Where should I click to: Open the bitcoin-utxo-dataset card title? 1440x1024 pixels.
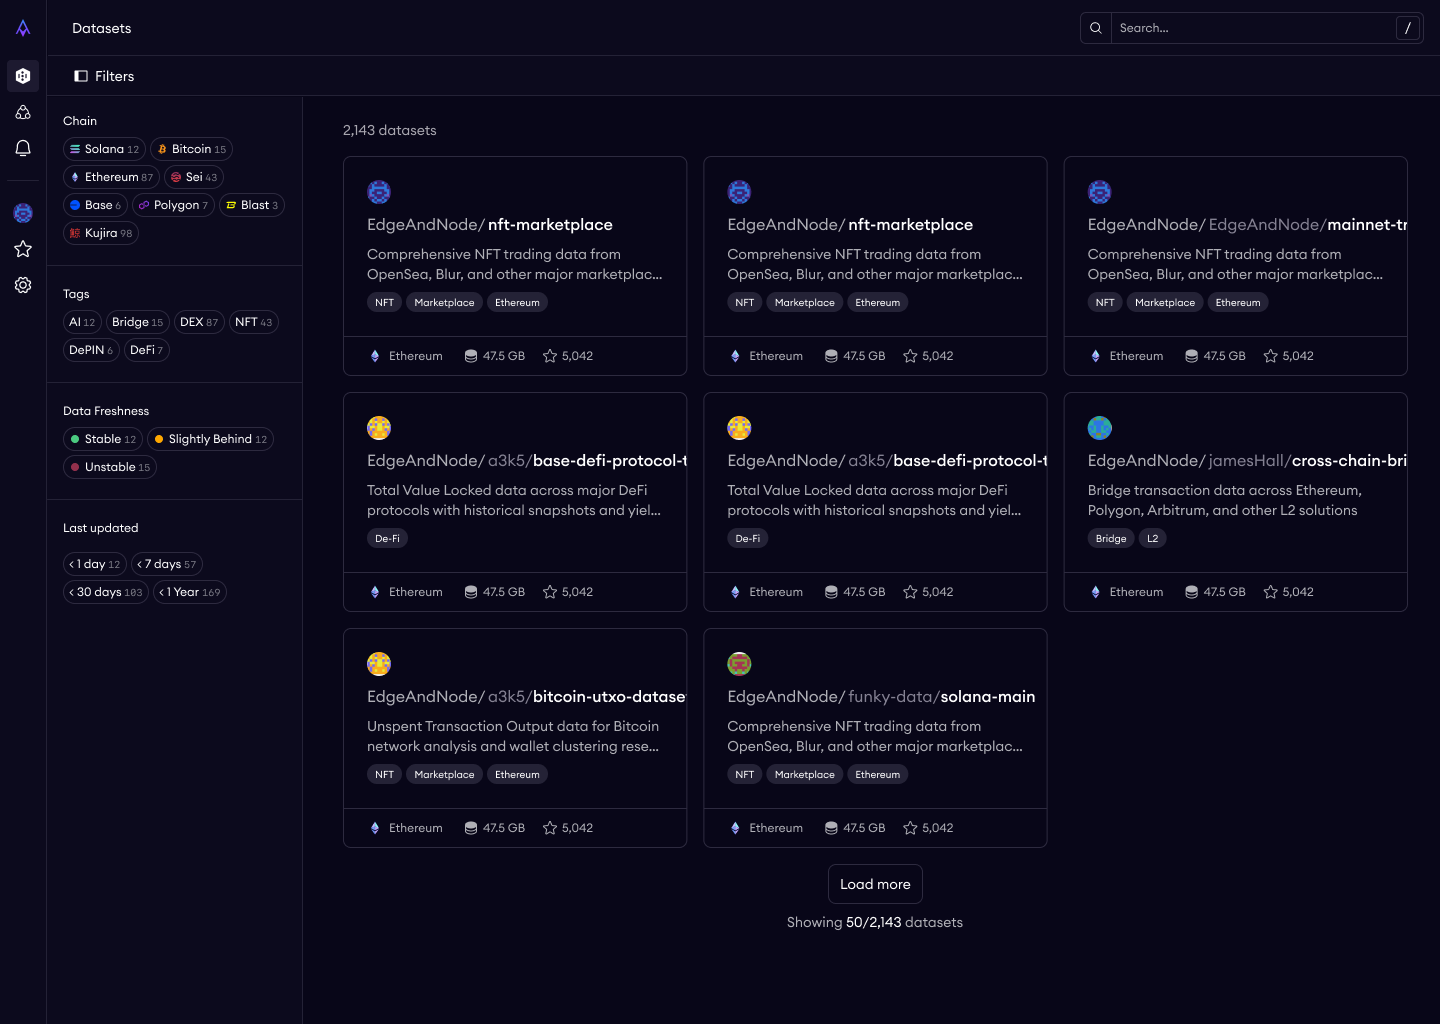tap(608, 696)
